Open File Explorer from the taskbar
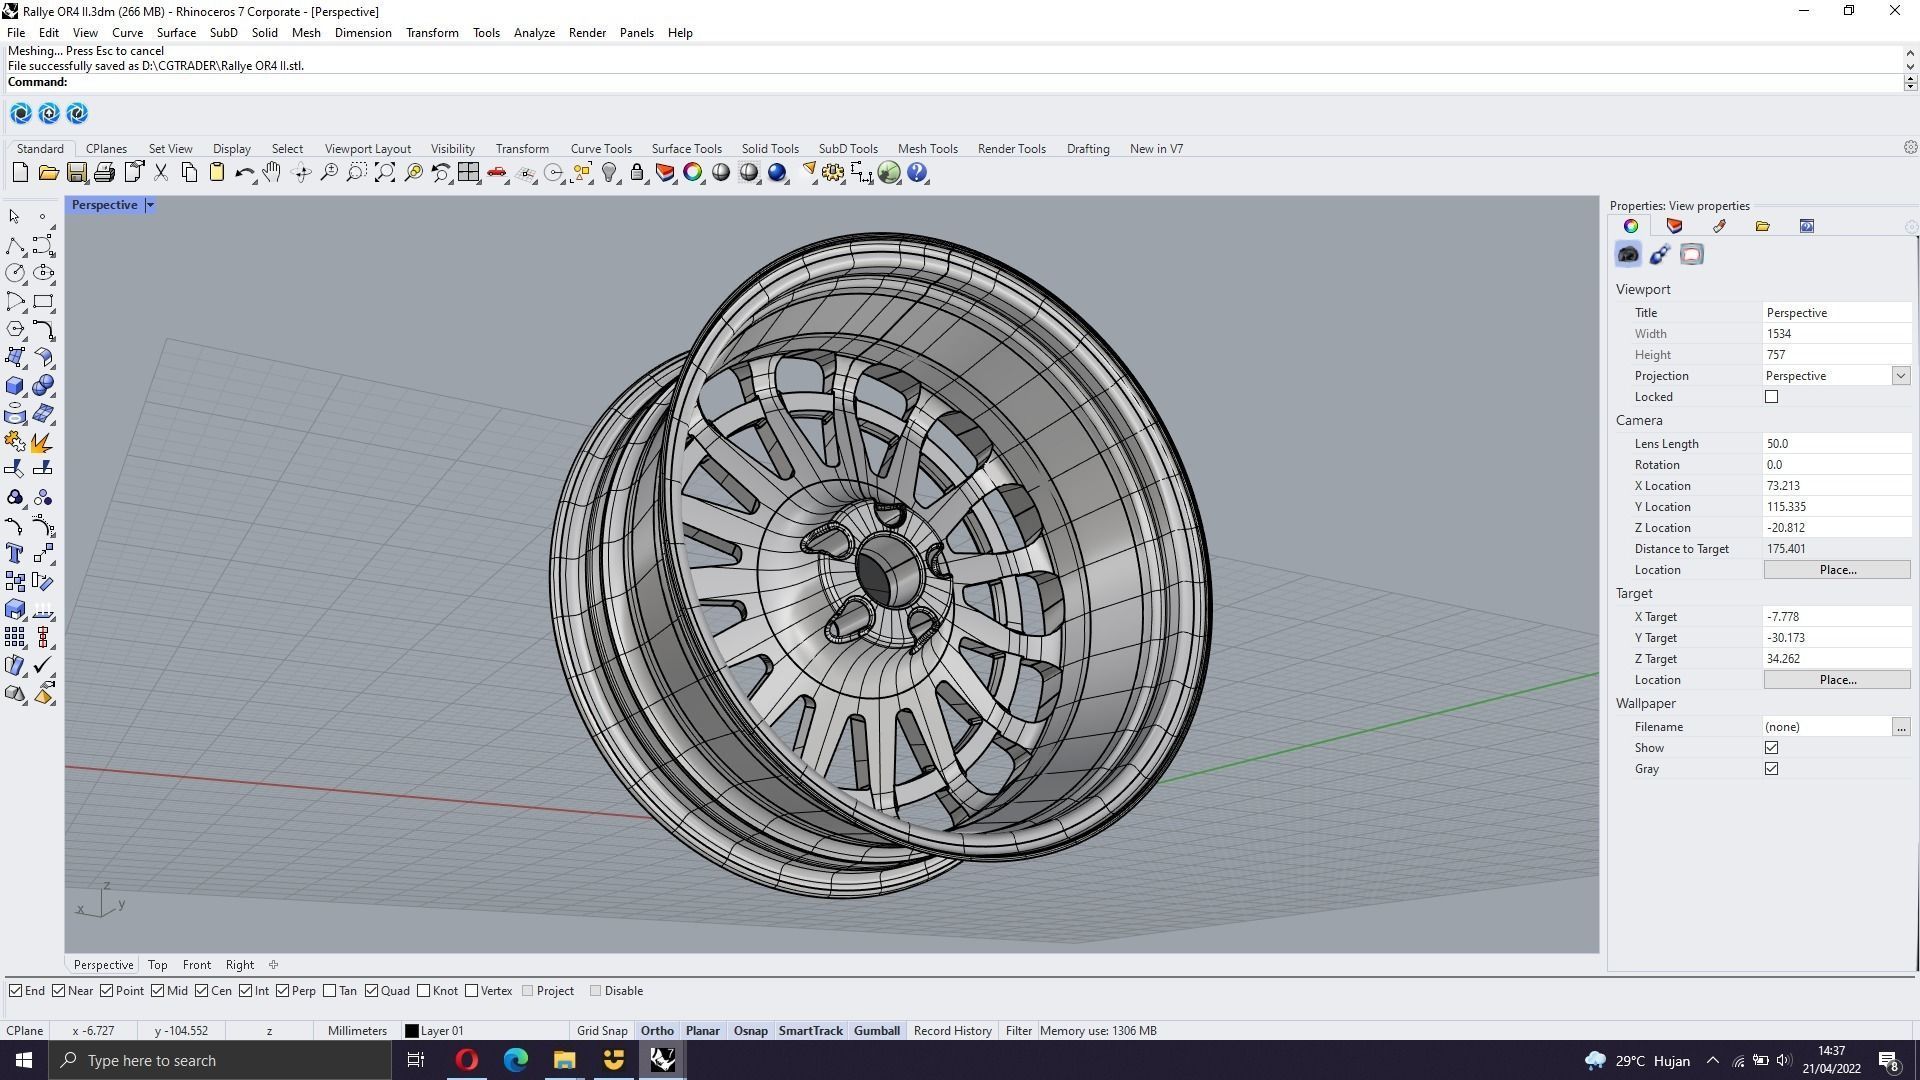This screenshot has height=1080, width=1920. pos(564,1060)
